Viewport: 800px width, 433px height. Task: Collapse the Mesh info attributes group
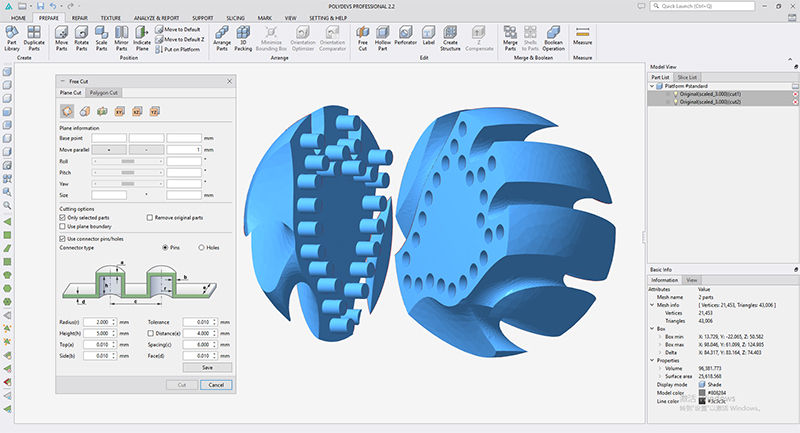[x=652, y=305]
